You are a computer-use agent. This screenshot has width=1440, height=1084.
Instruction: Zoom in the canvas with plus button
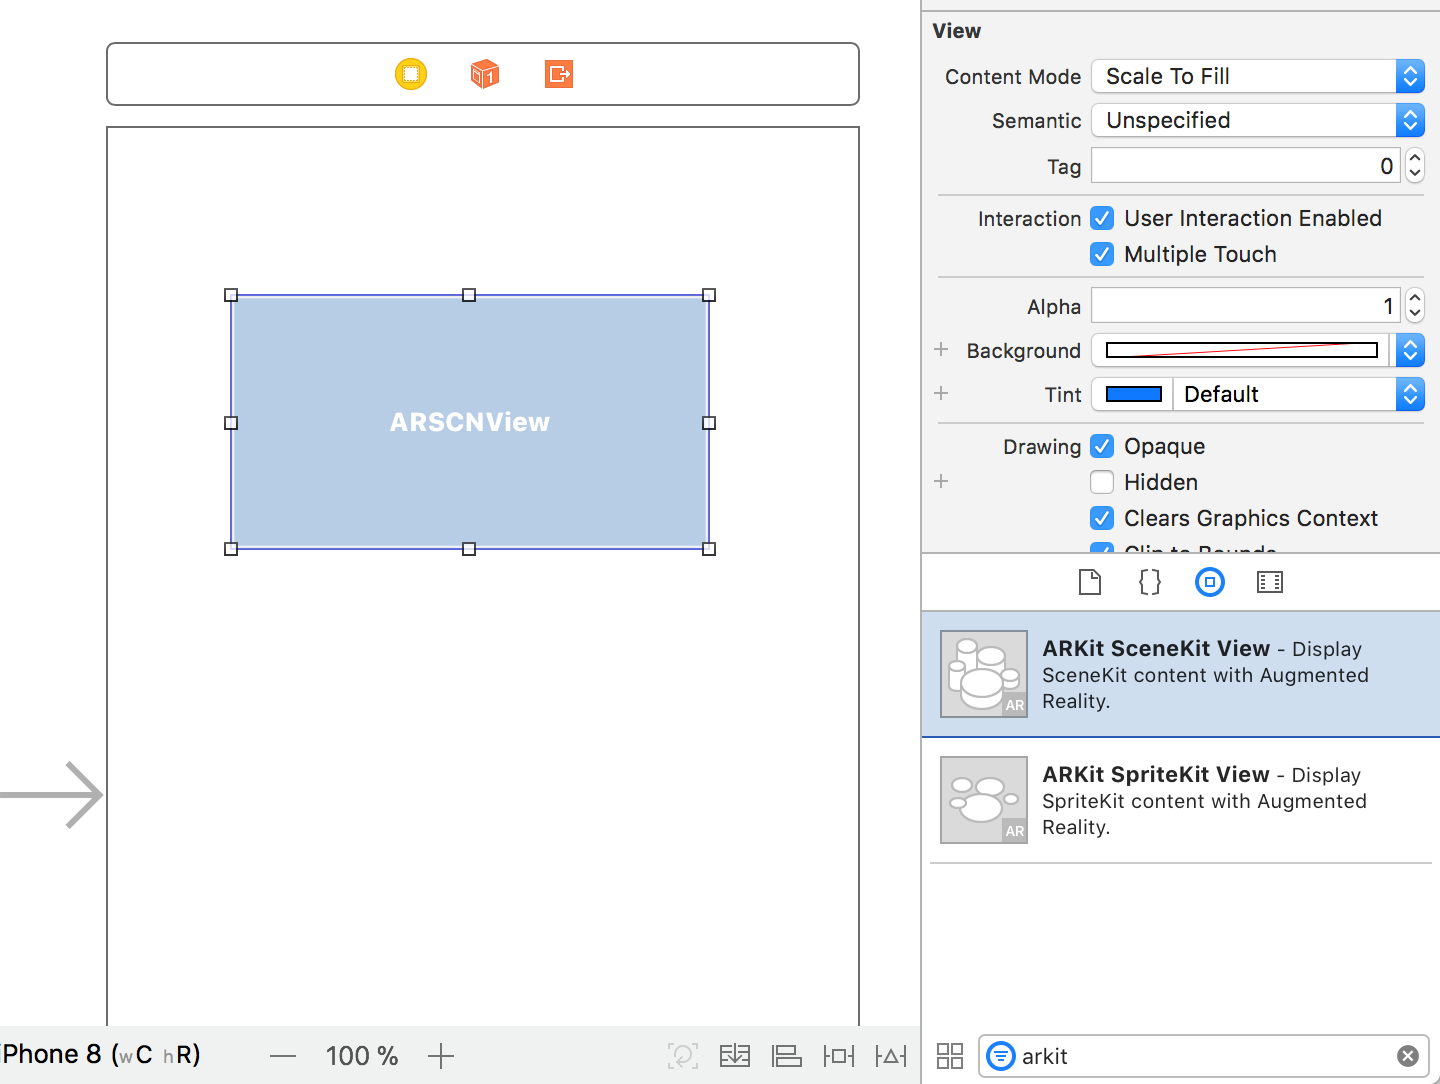(x=441, y=1056)
